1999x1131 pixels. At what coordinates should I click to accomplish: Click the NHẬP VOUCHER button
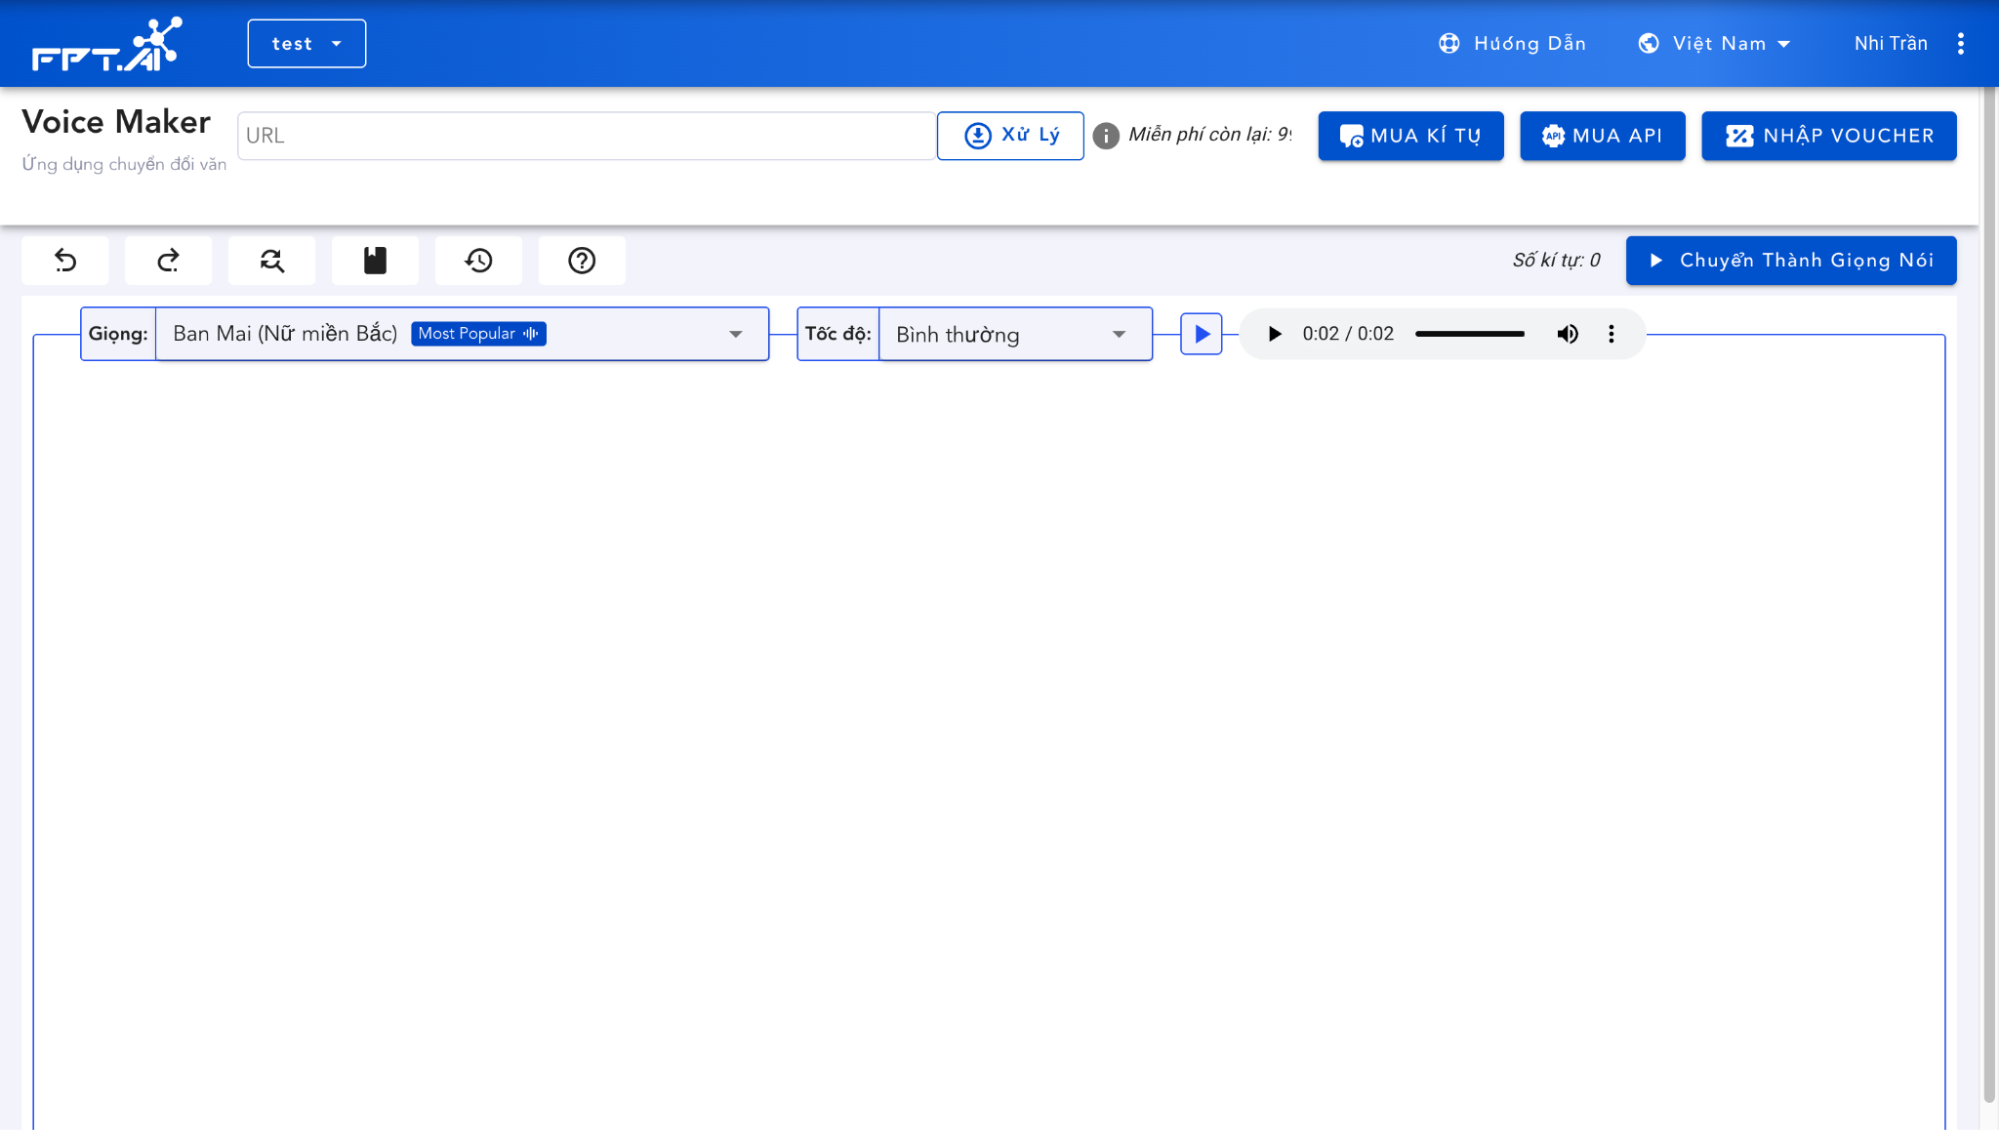[x=1828, y=136]
